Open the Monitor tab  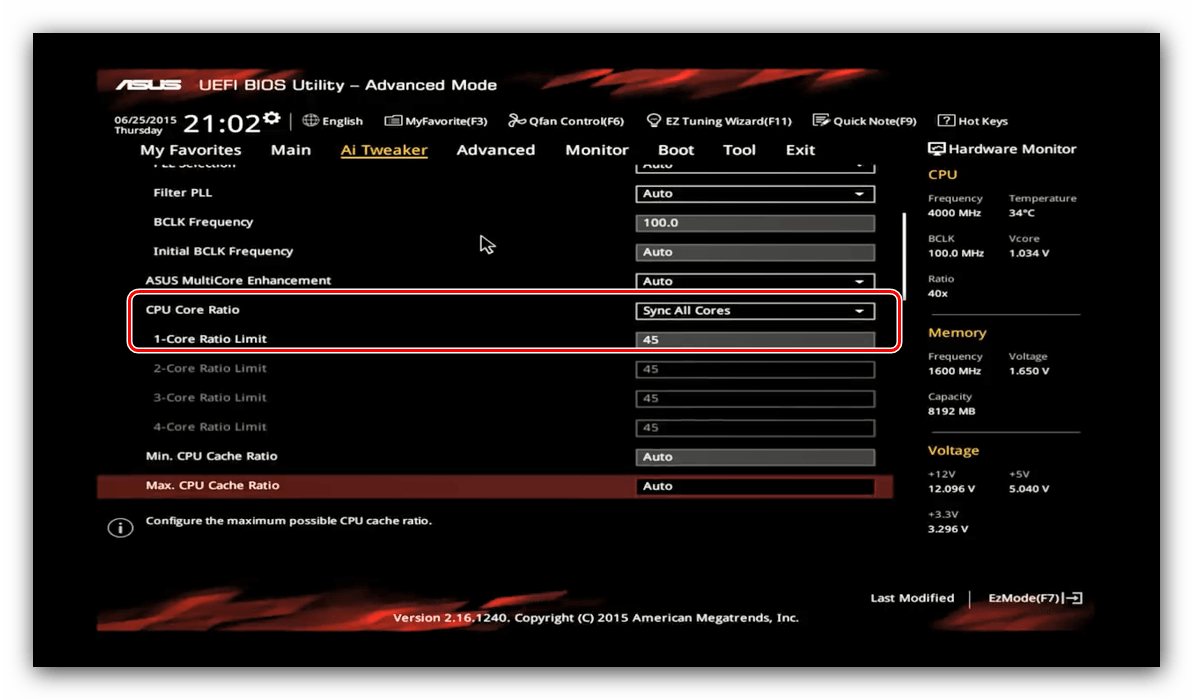tap(596, 150)
